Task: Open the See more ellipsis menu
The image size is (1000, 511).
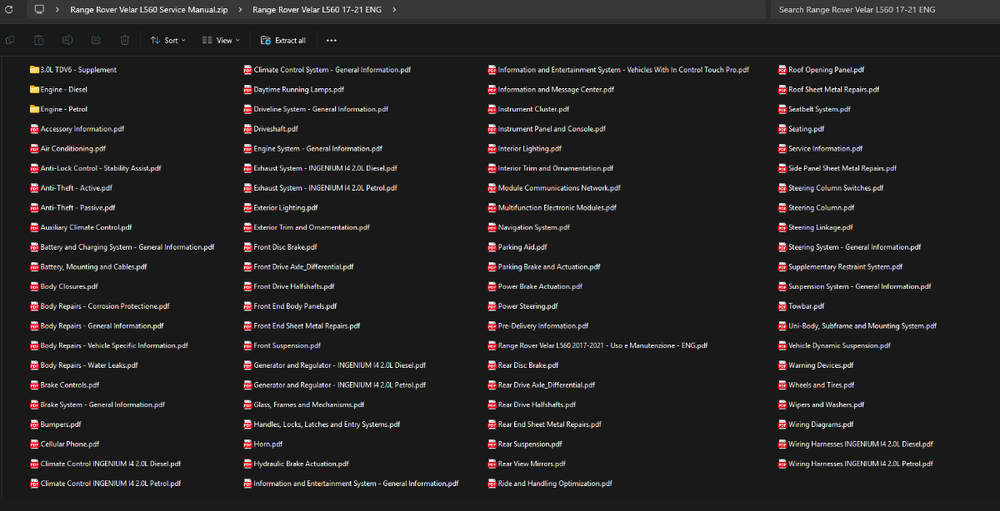Action: point(331,40)
